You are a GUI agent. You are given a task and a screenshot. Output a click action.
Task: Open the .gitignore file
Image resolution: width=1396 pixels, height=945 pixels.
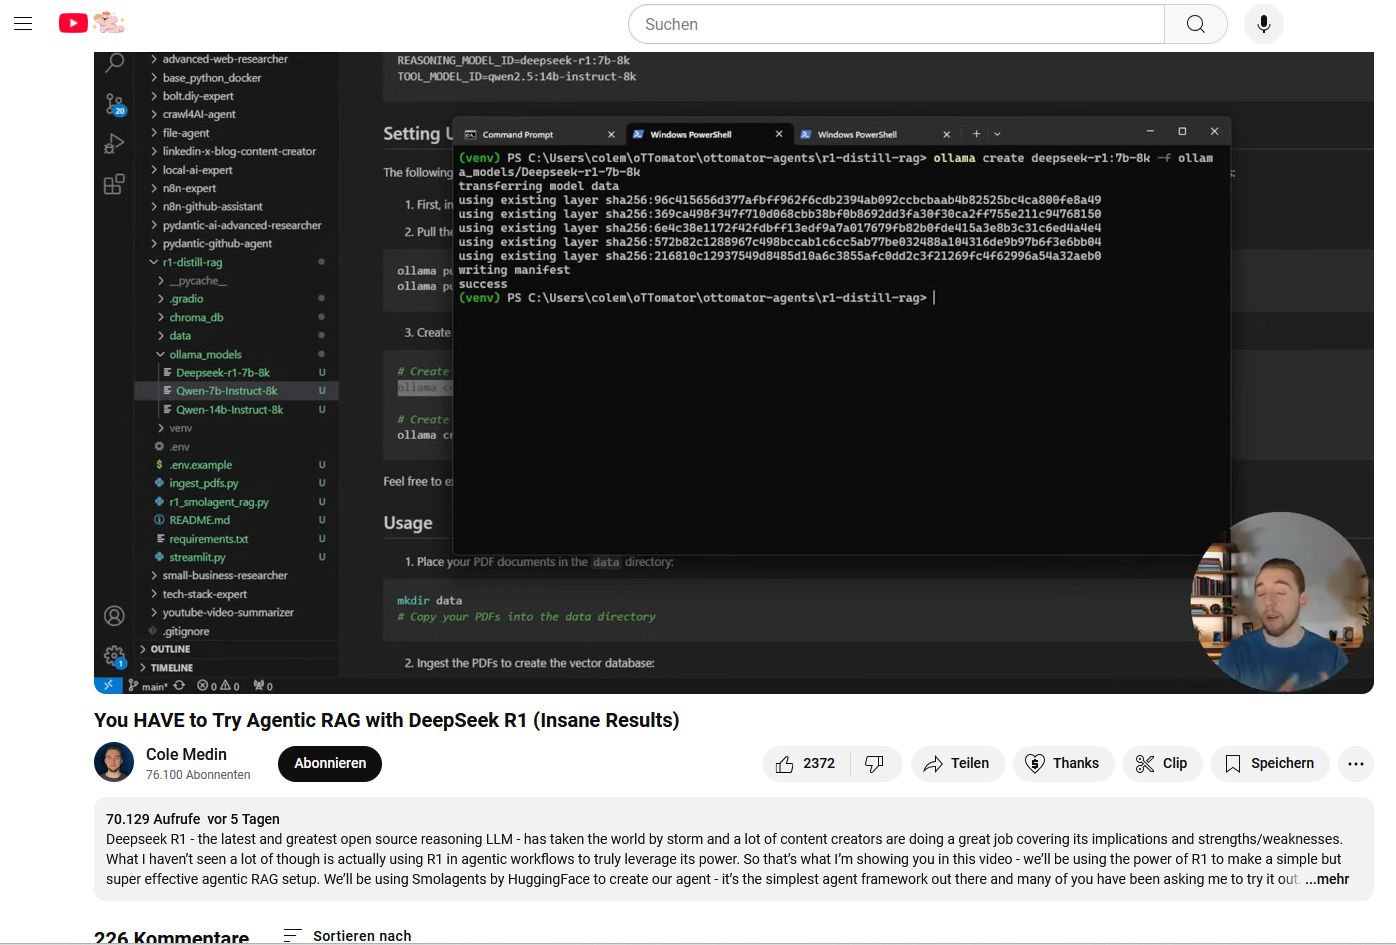pyautogui.click(x=188, y=632)
